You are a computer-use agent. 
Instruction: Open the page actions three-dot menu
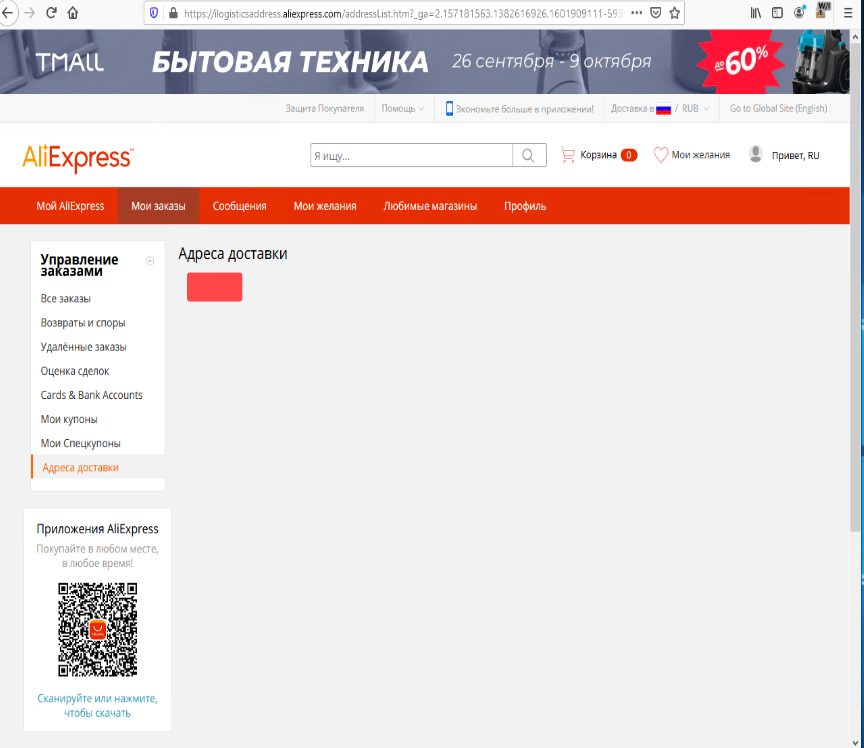pos(636,13)
